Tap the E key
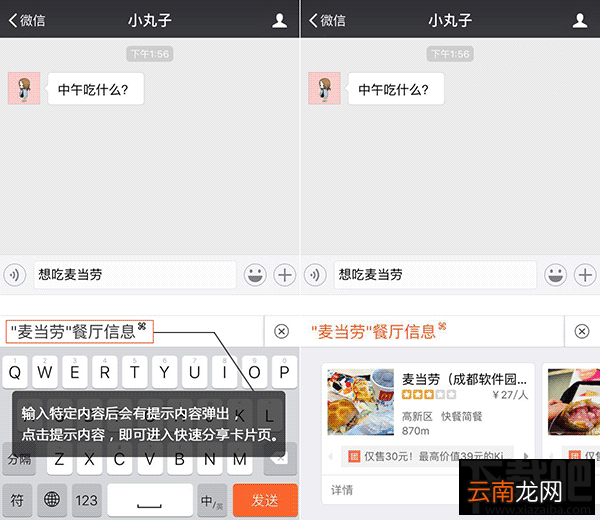The image size is (600, 520). click(75, 372)
